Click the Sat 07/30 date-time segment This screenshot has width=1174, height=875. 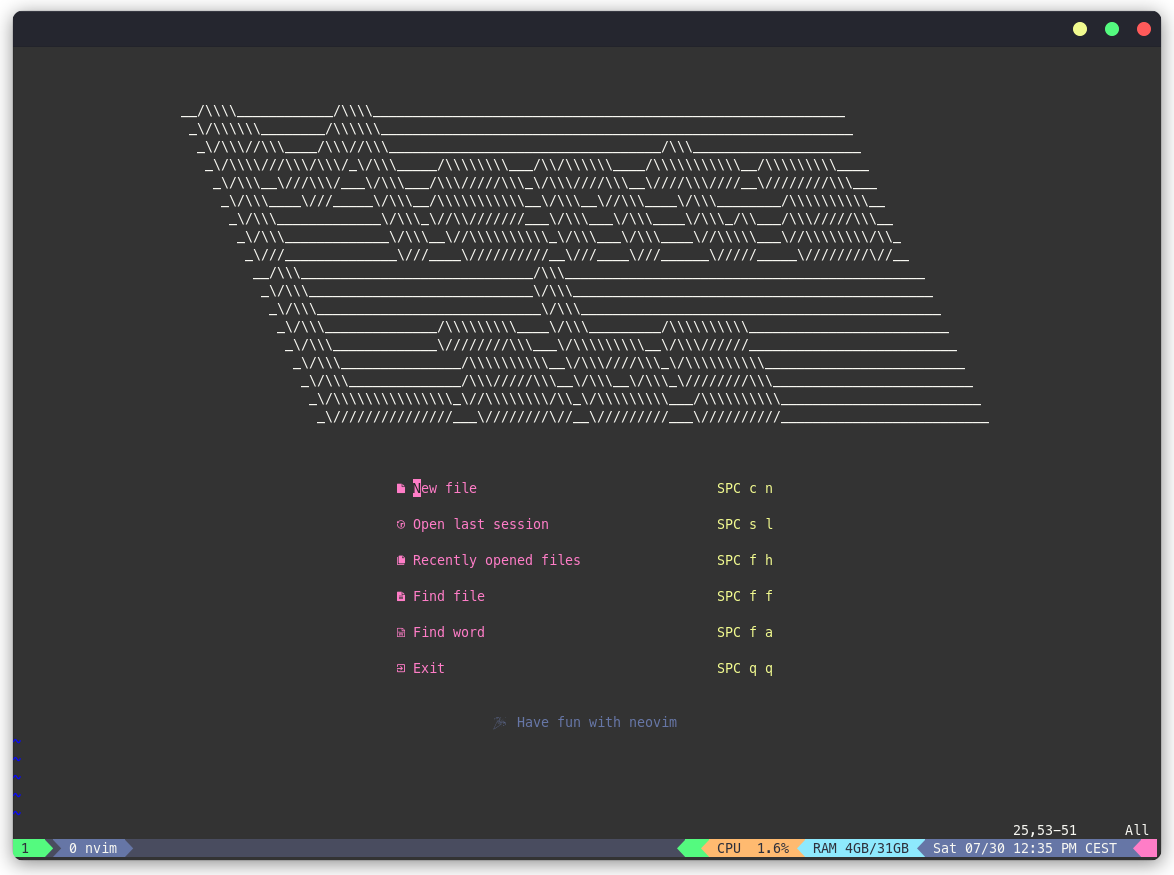pos(1018,848)
